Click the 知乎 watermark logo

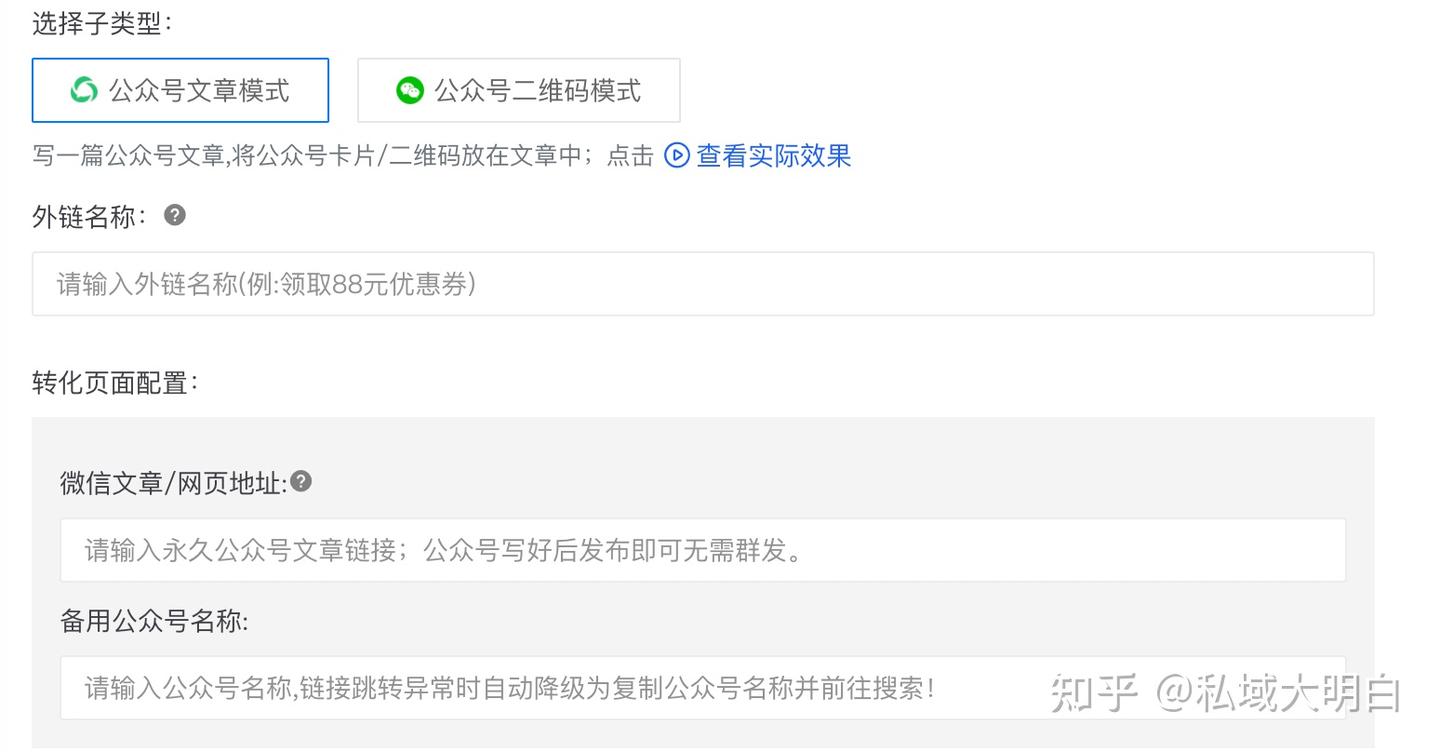pos(1094,694)
